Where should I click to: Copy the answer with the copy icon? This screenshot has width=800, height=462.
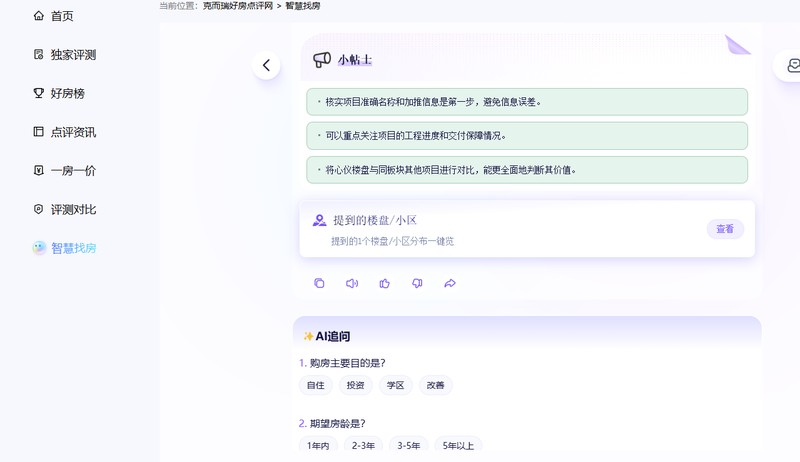point(319,283)
